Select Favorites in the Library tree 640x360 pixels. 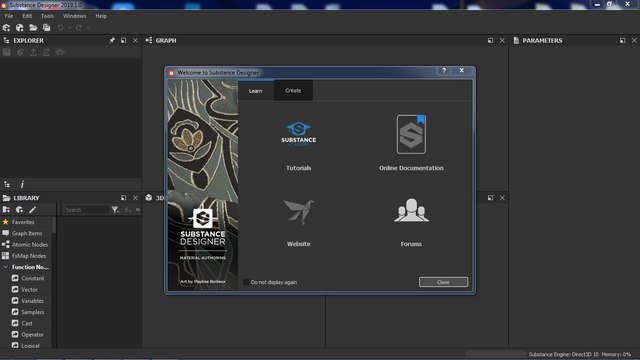[x=23, y=222]
